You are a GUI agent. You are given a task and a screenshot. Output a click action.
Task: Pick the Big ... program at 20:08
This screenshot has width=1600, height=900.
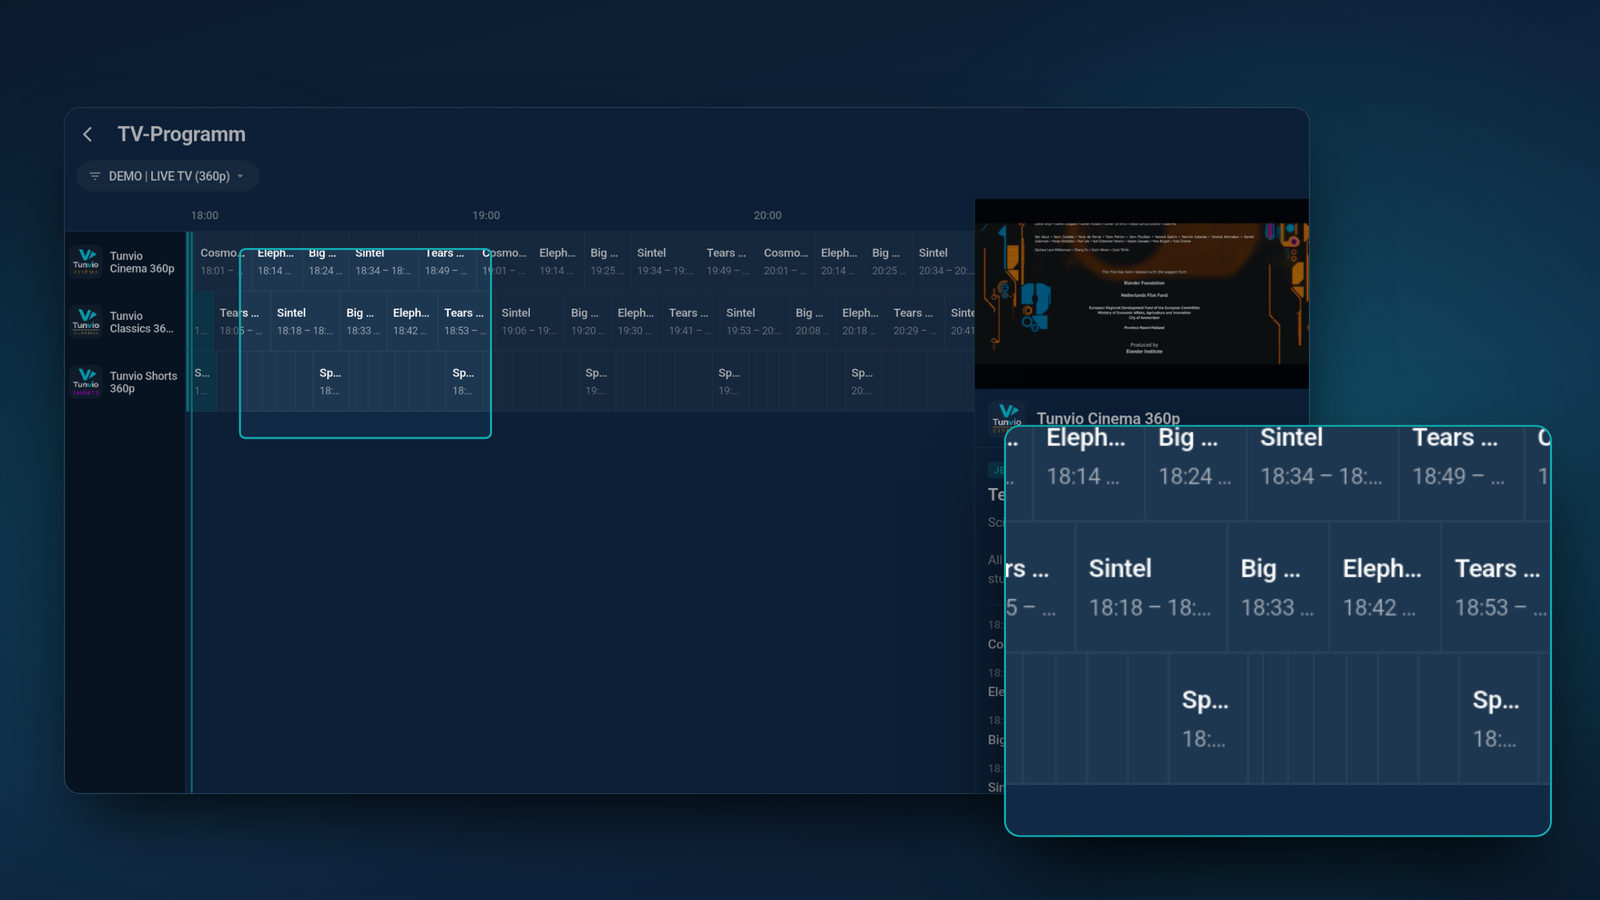(812, 322)
